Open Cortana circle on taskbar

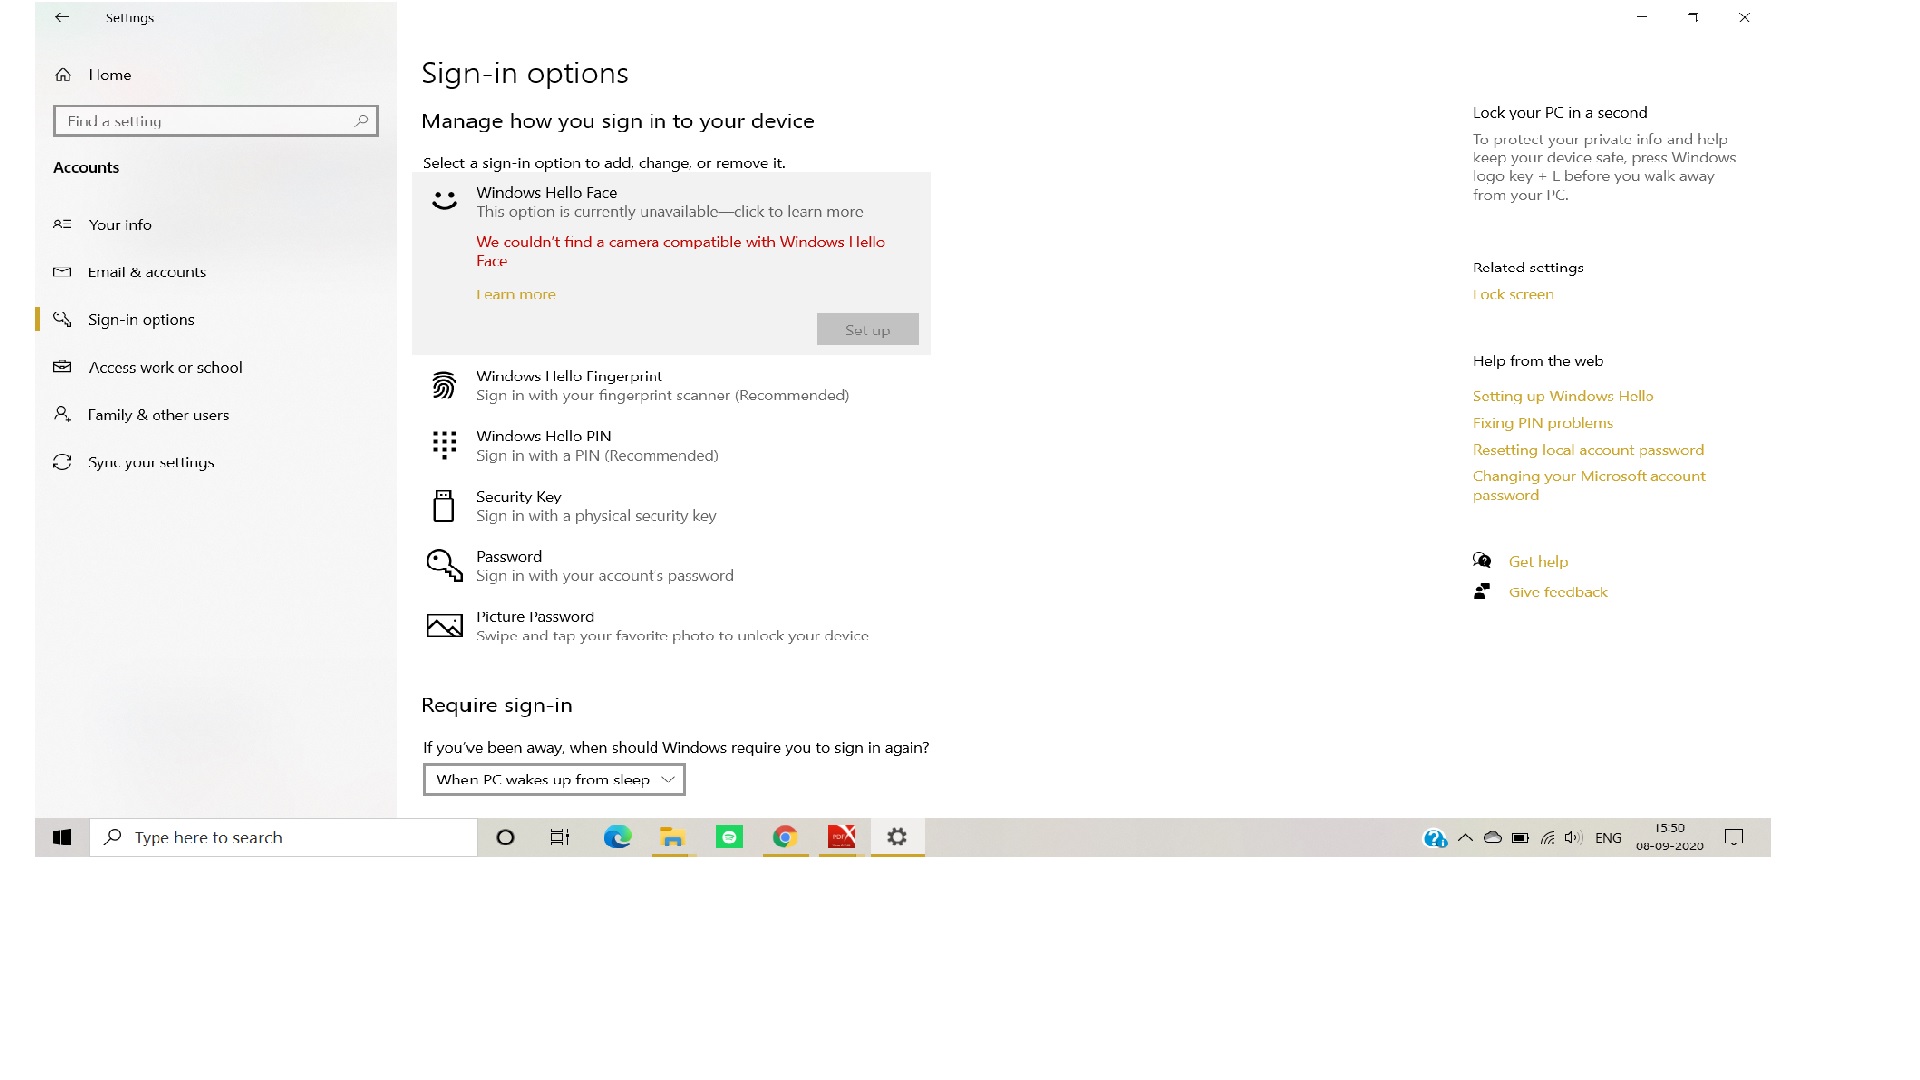[505, 838]
